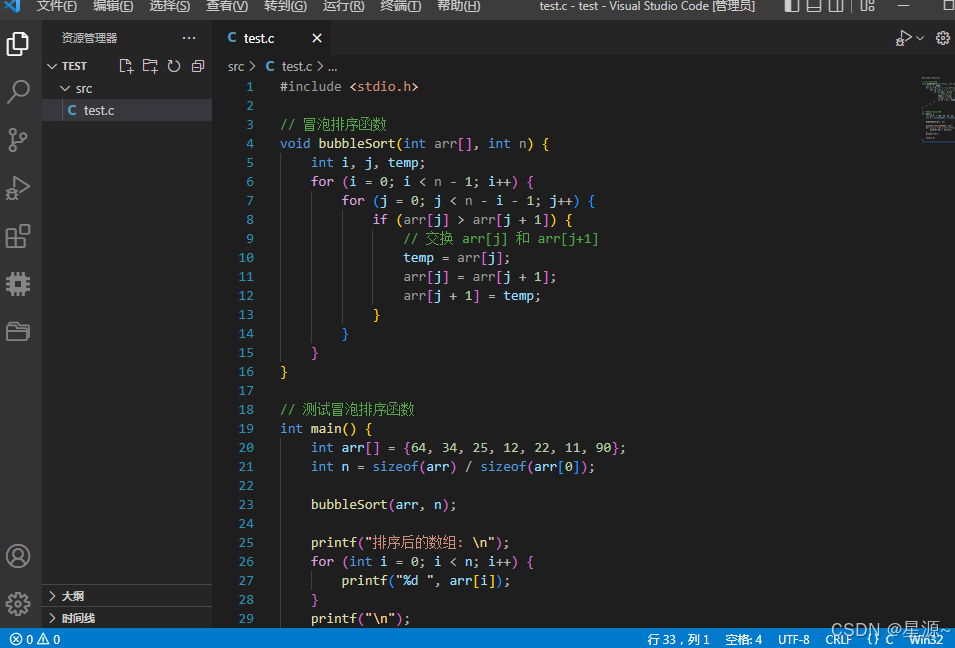This screenshot has height=648, width=955.
Task: Click the bubbleSort(arr, n) call line 23
Action: click(384, 504)
